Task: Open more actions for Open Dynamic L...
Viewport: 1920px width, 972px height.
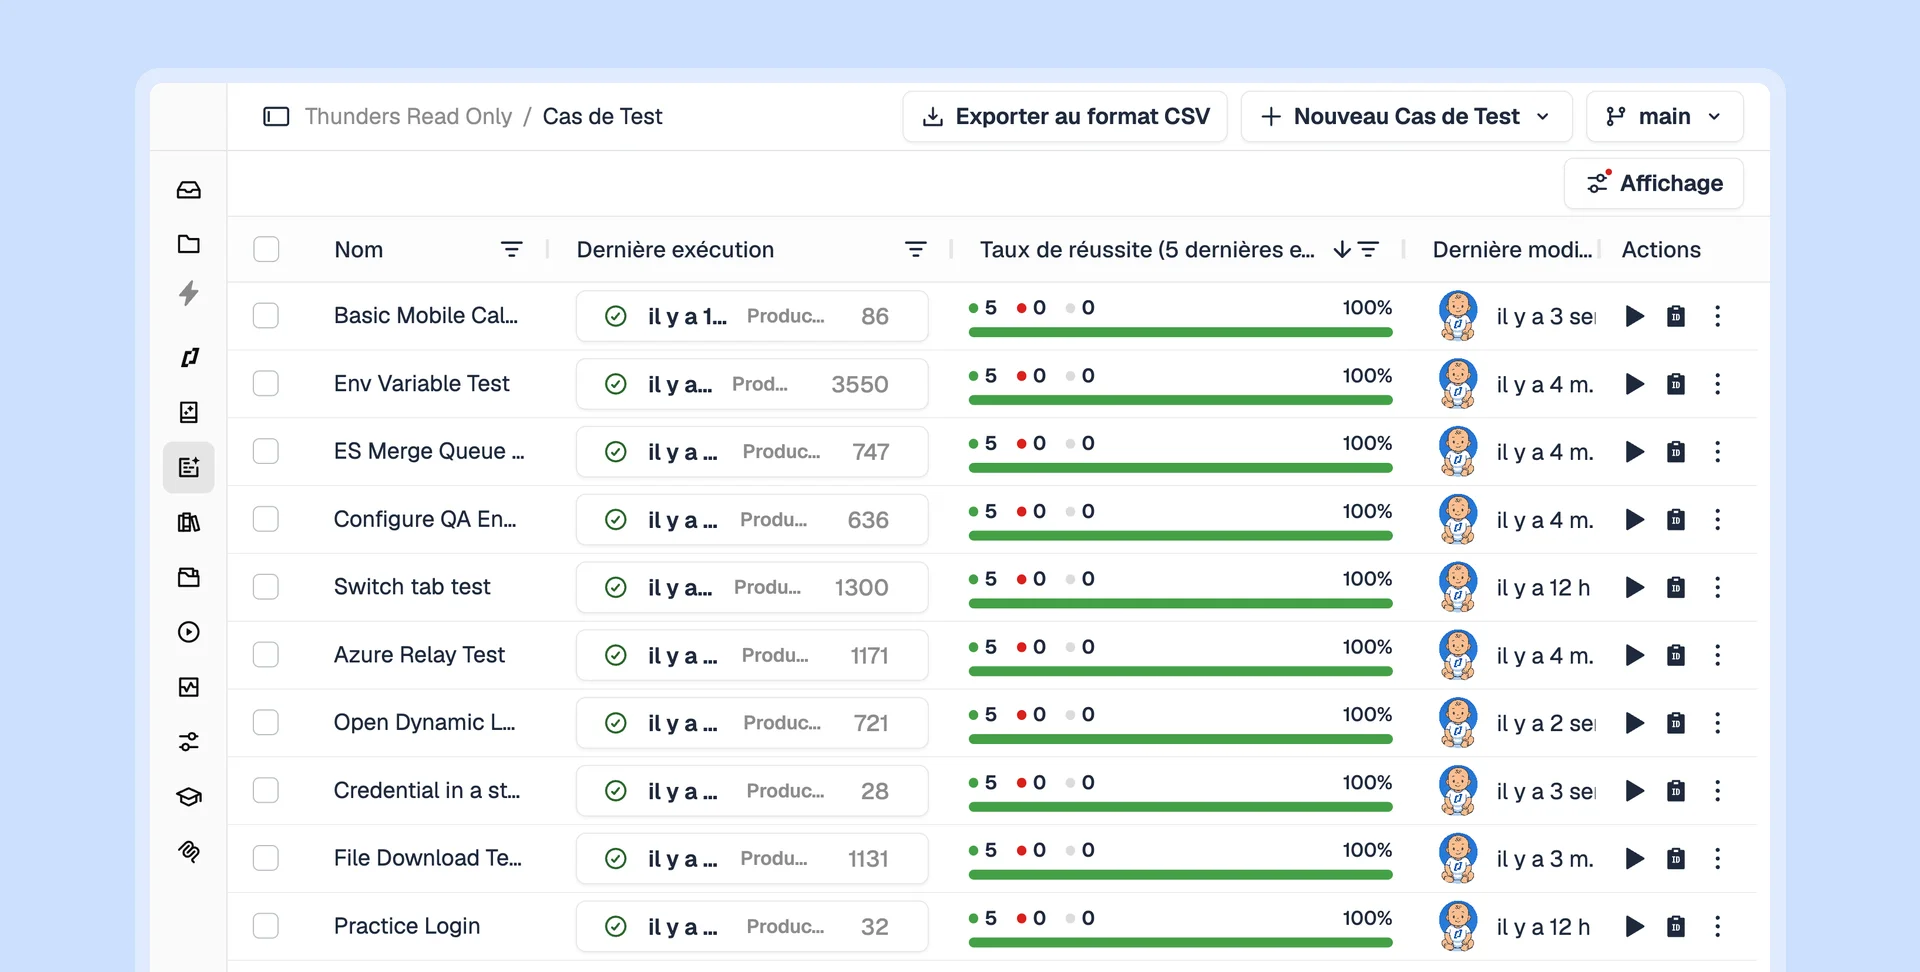Action: point(1718,723)
